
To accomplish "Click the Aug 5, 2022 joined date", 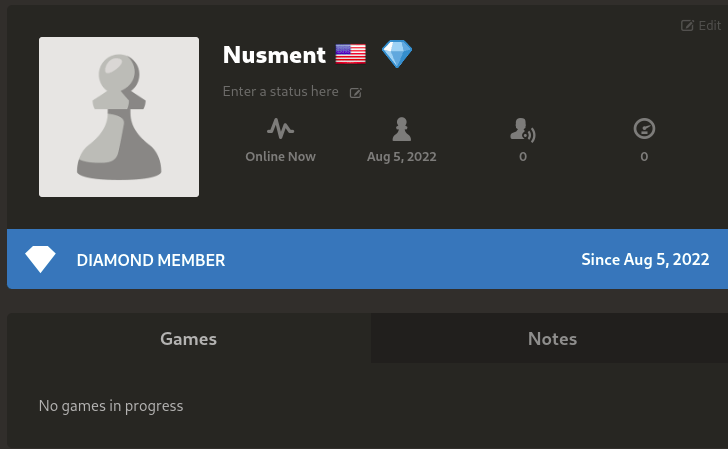I will (x=402, y=157).
